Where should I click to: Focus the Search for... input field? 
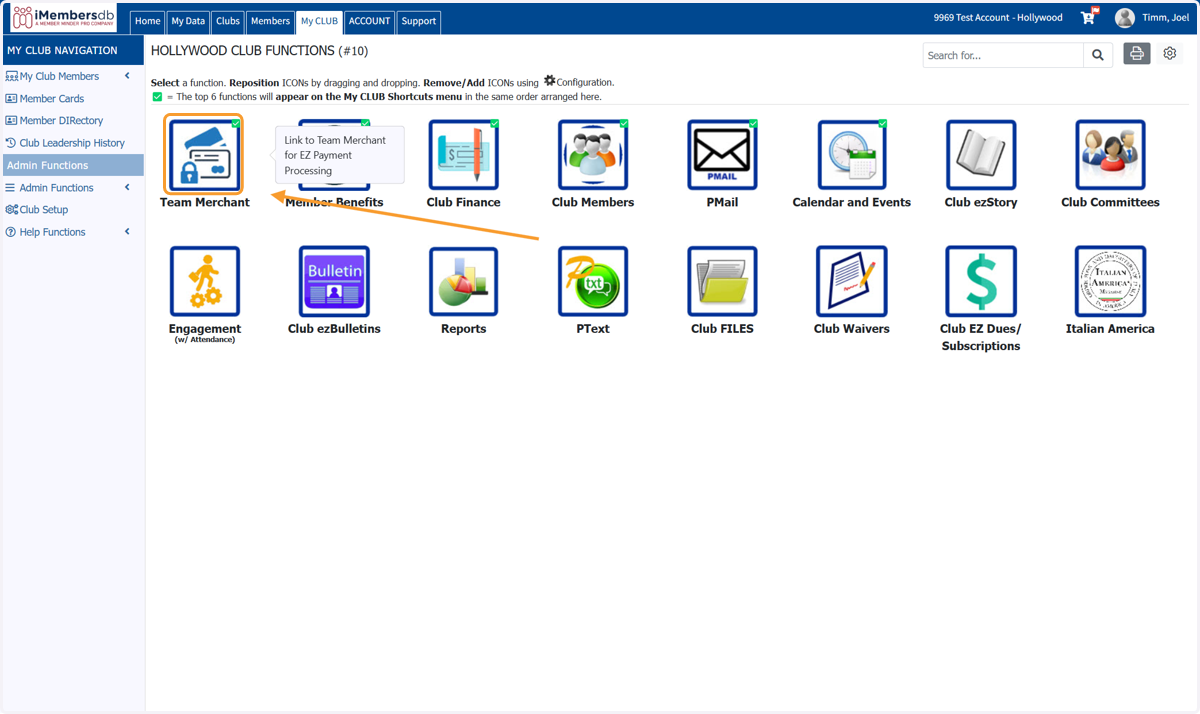(x=1003, y=55)
